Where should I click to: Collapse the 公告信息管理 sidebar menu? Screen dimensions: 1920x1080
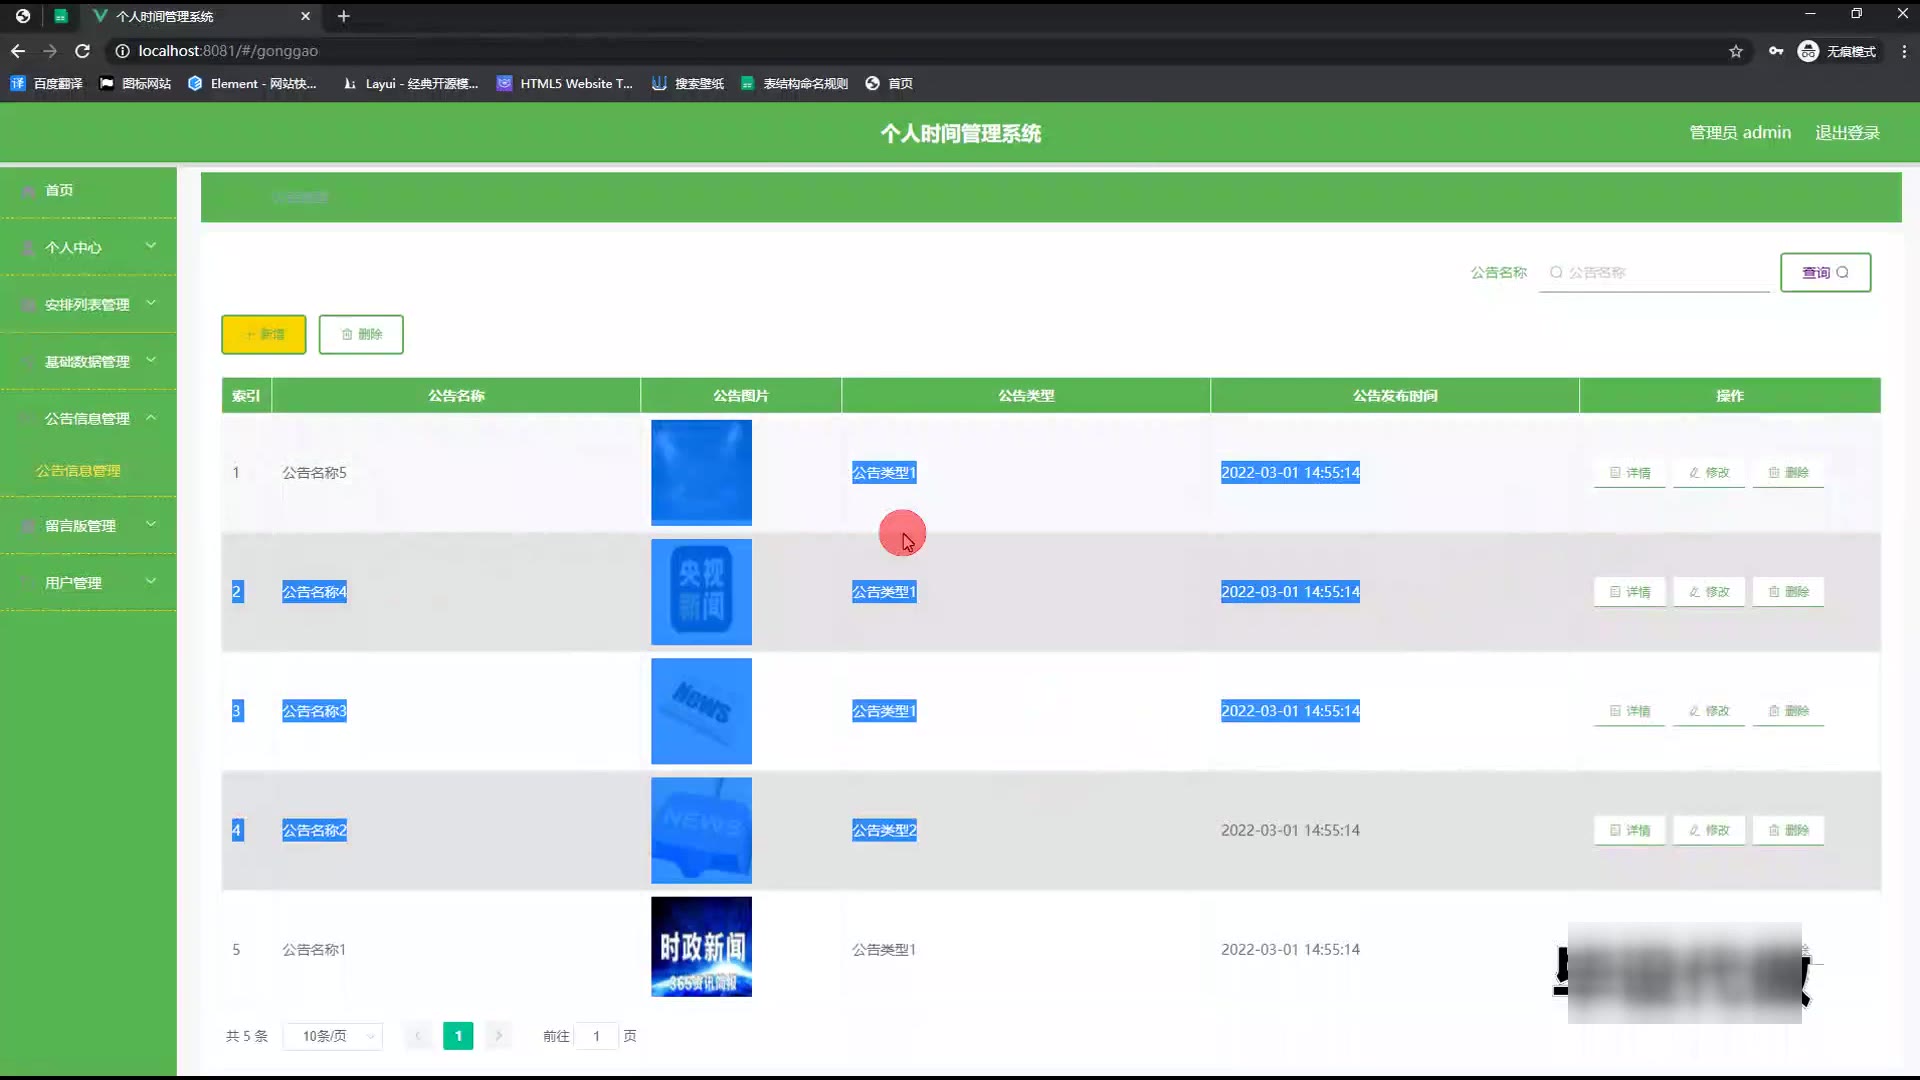88,418
